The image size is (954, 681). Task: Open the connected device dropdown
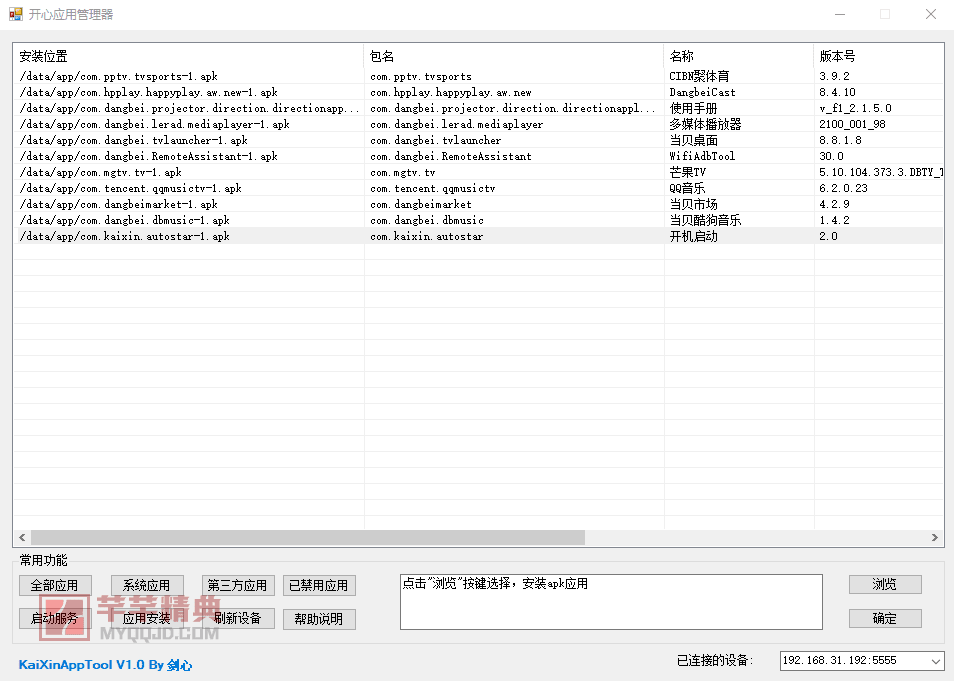pos(938,660)
